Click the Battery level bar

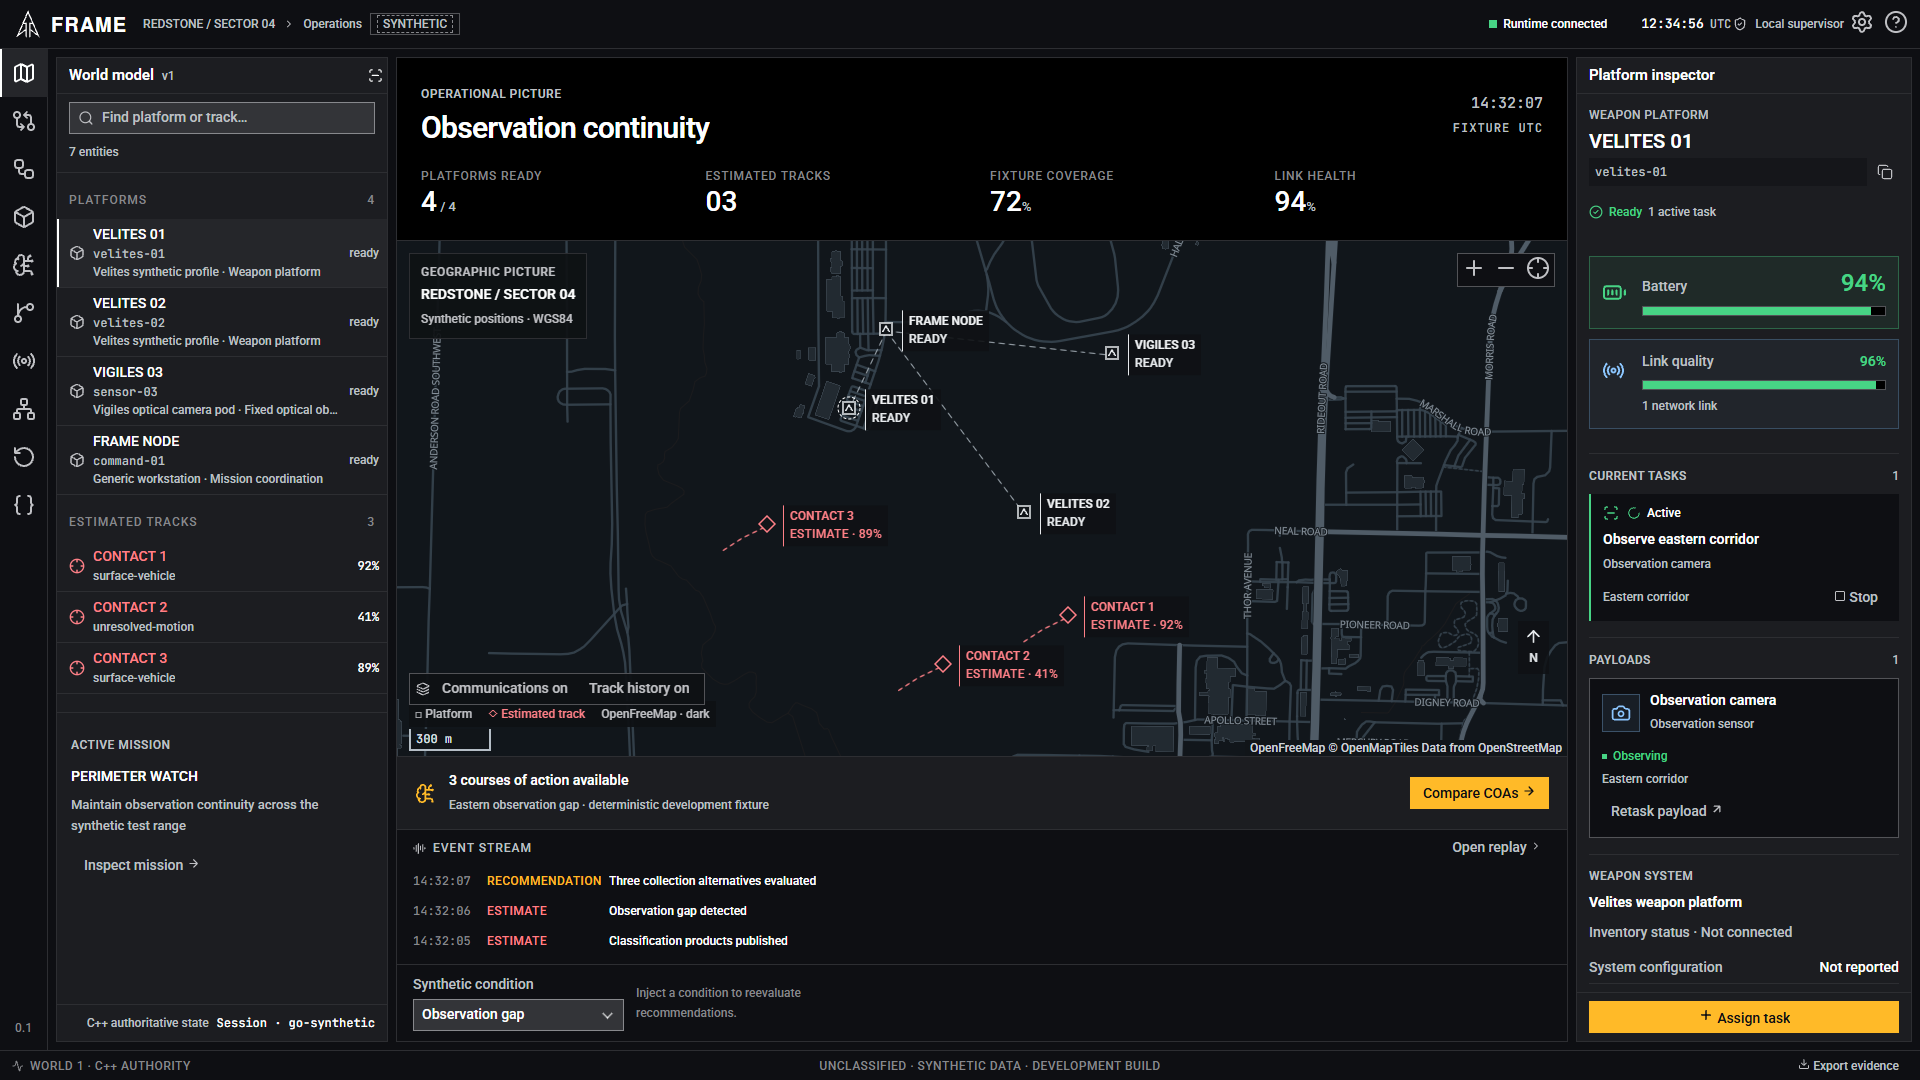[x=1763, y=311]
